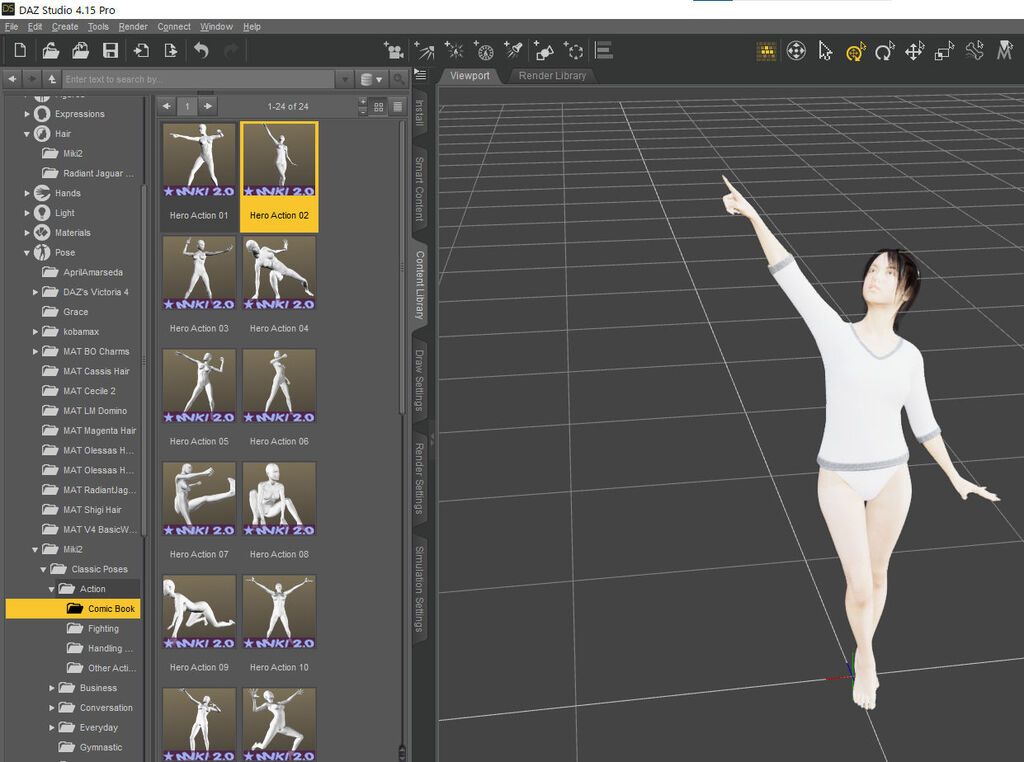Switch to the Render Library tab
The width and height of the screenshot is (1024, 762).
[552, 76]
